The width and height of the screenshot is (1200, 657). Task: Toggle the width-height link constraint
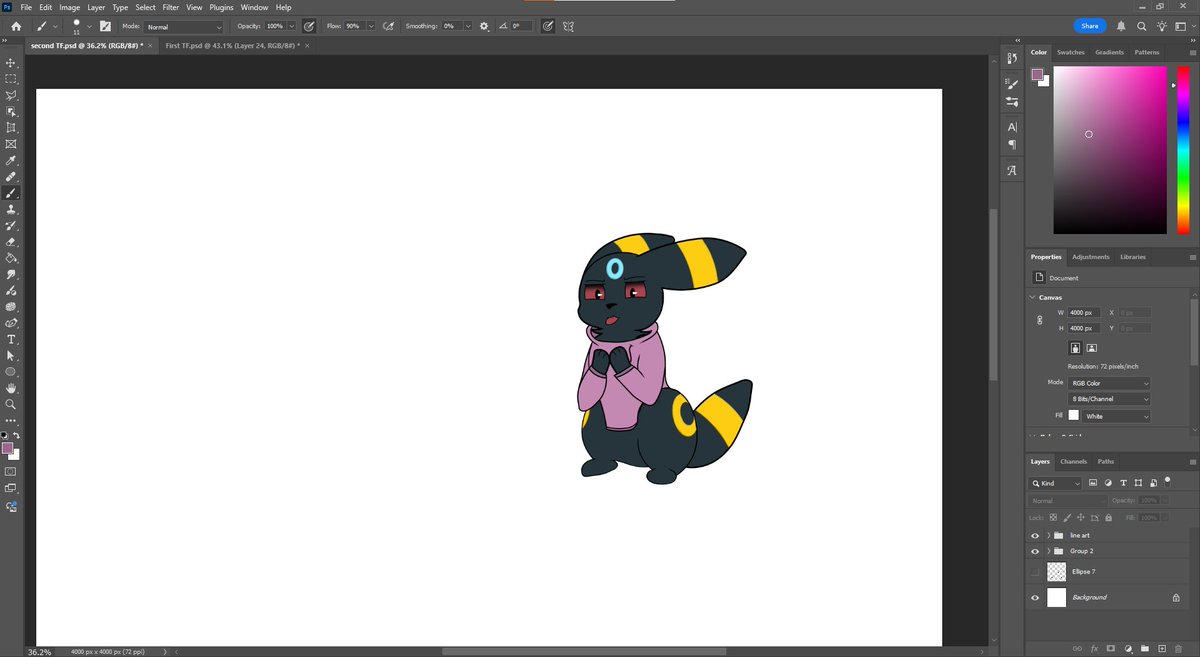1040,320
